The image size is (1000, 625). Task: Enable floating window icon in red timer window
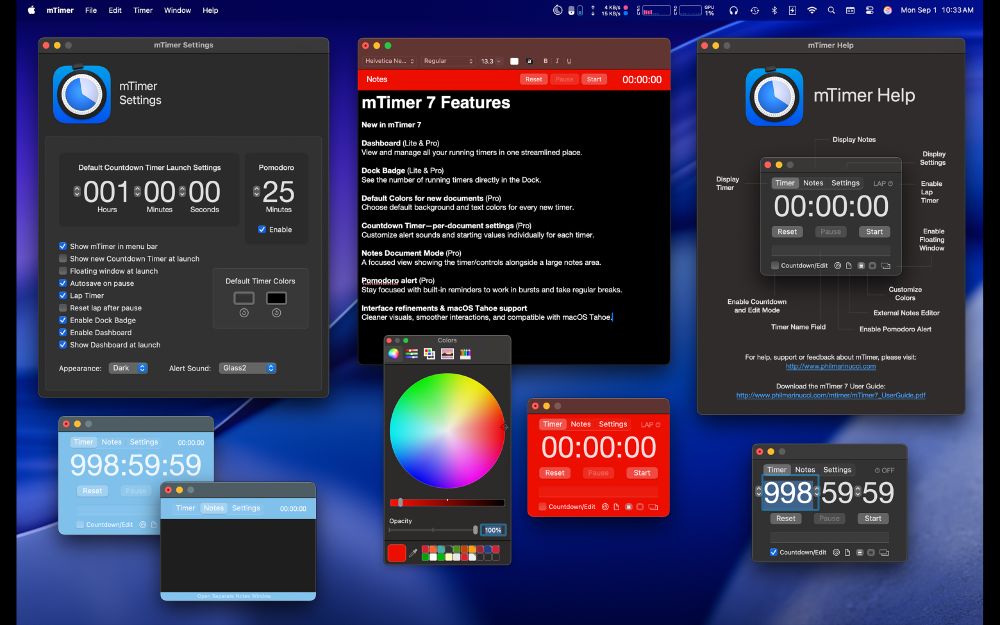tap(653, 507)
